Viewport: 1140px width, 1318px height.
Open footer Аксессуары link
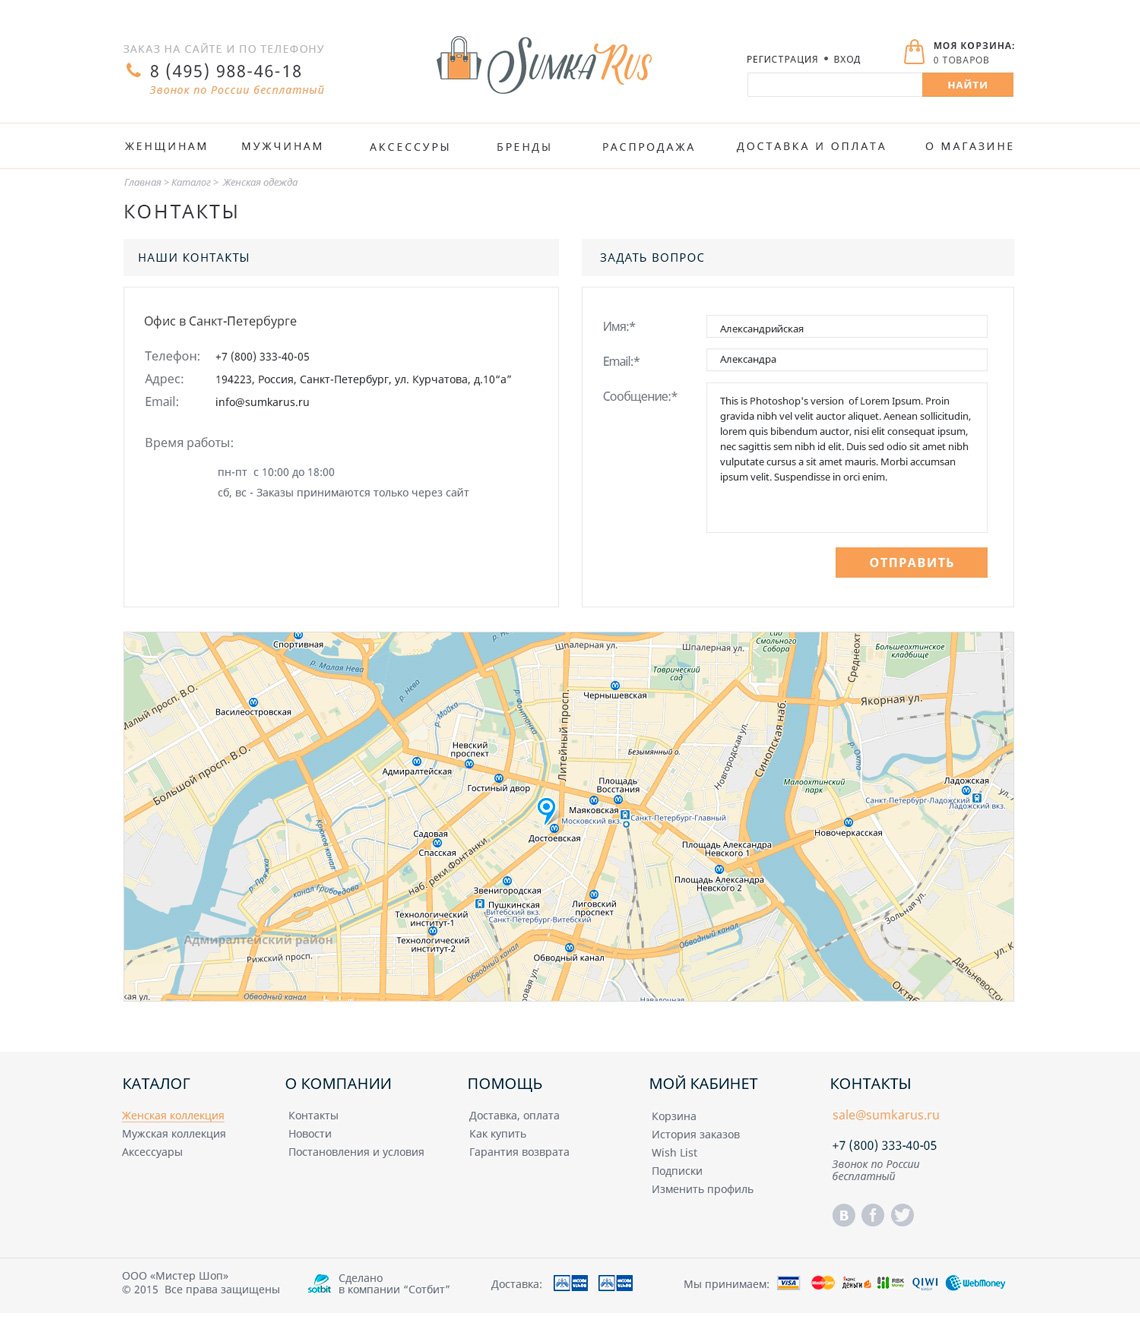tap(152, 1152)
